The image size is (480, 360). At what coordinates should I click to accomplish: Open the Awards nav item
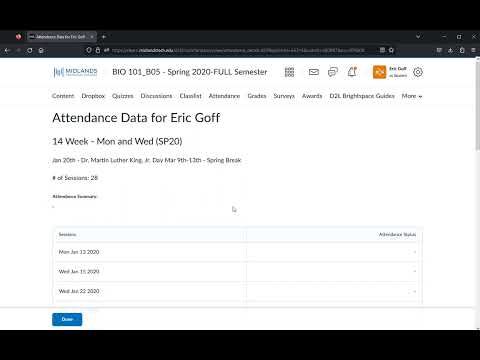click(x=312, y=96)
